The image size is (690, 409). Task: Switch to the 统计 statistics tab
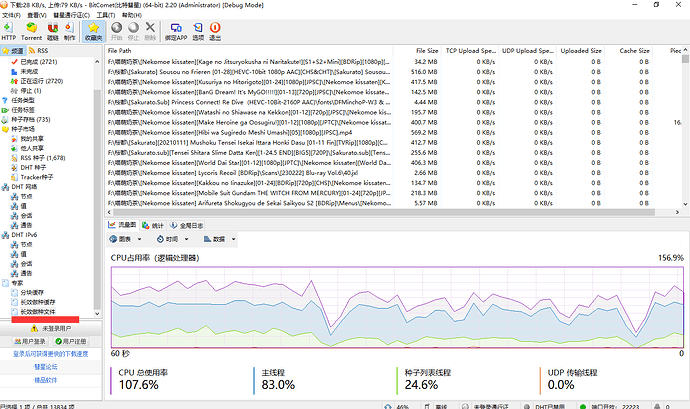tap(153, 225)
